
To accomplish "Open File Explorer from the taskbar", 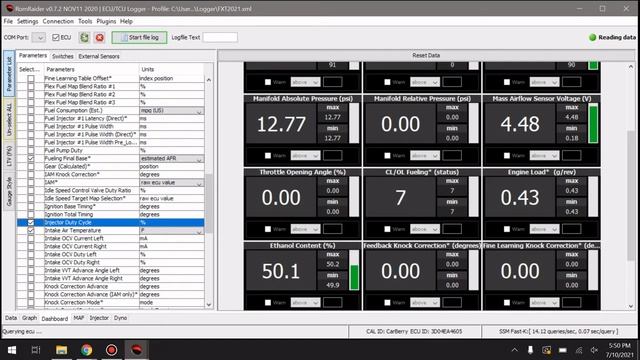I will click(61, 350).
